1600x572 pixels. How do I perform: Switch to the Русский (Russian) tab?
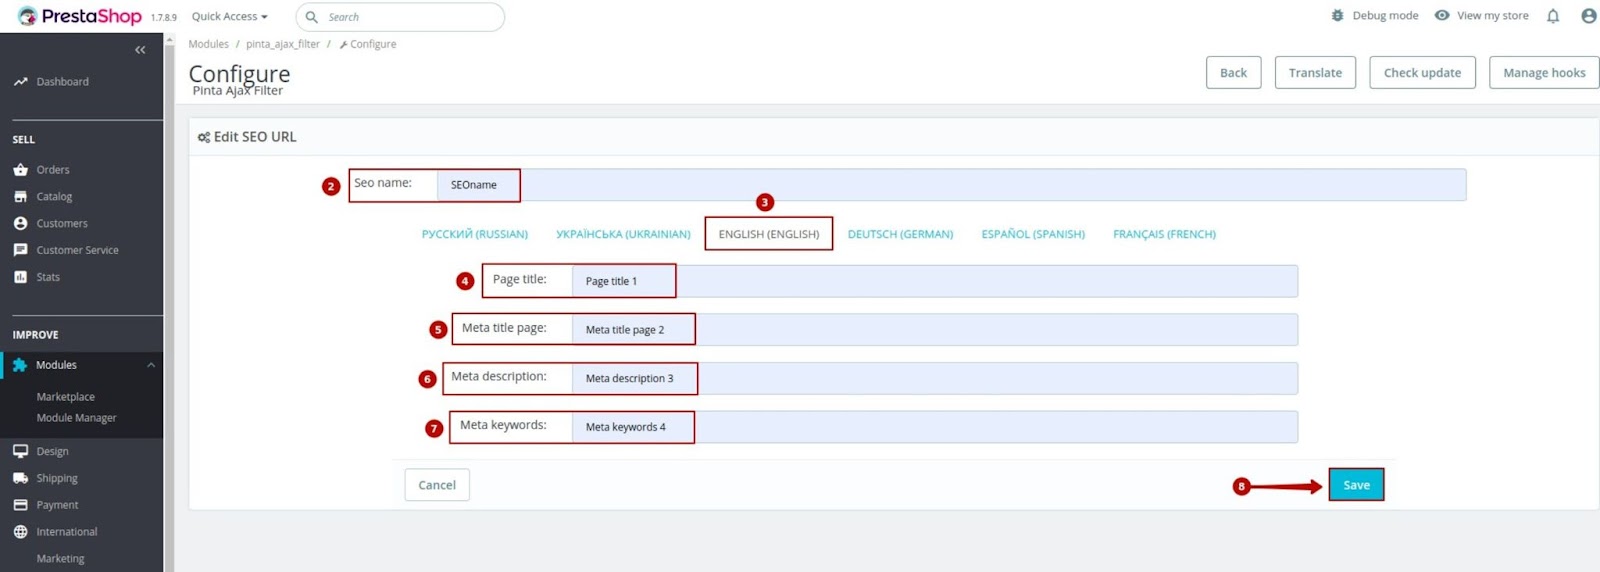[475, 234]
